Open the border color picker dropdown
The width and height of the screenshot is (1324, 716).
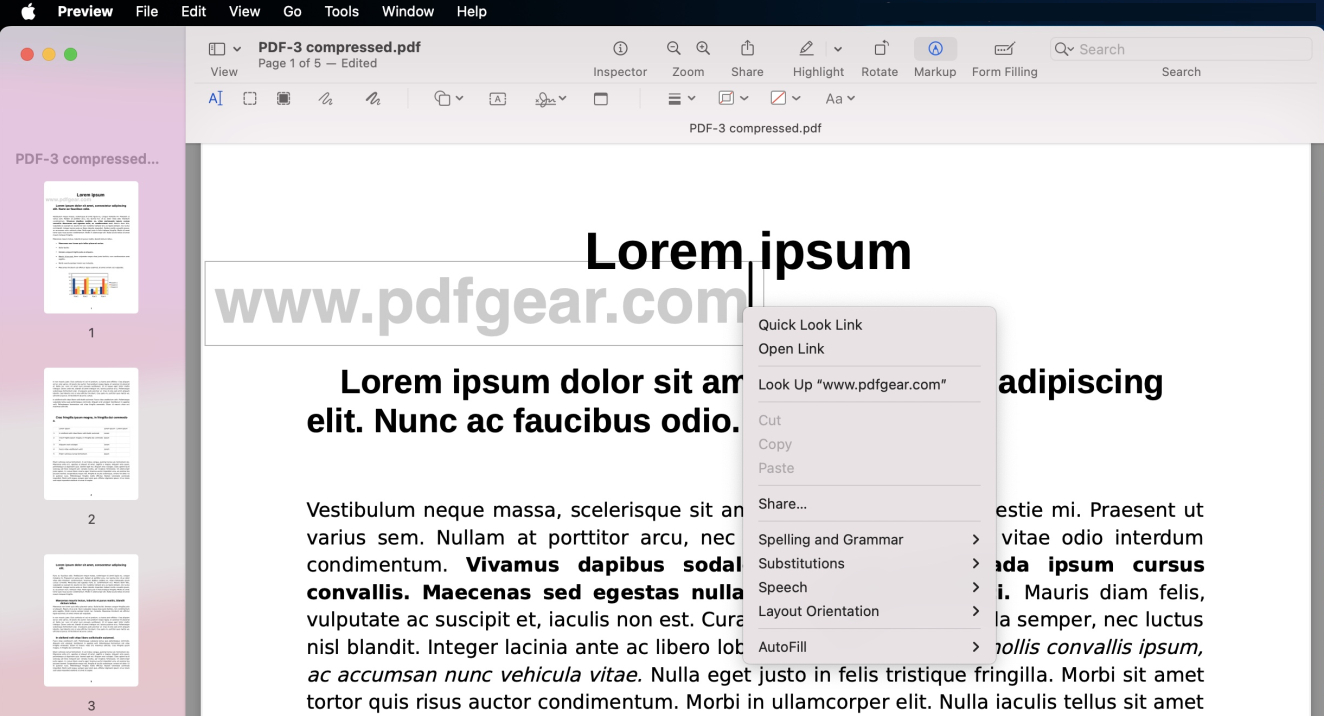(733, 98)
